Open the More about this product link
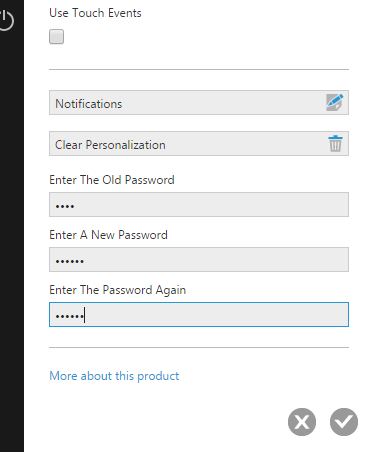This screenshot has height=452, width=372. click(114, 376)
